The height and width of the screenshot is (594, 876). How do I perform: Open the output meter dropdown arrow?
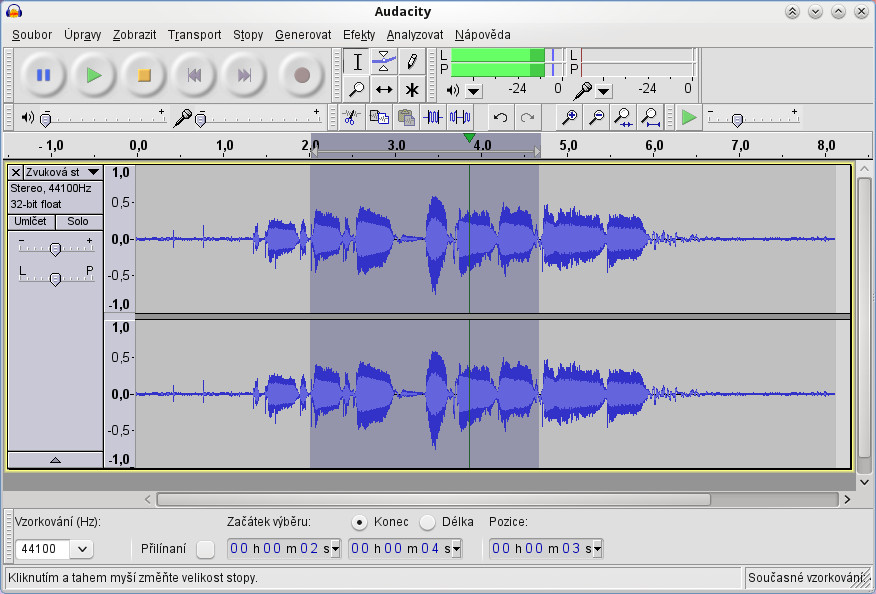point(474,91)
